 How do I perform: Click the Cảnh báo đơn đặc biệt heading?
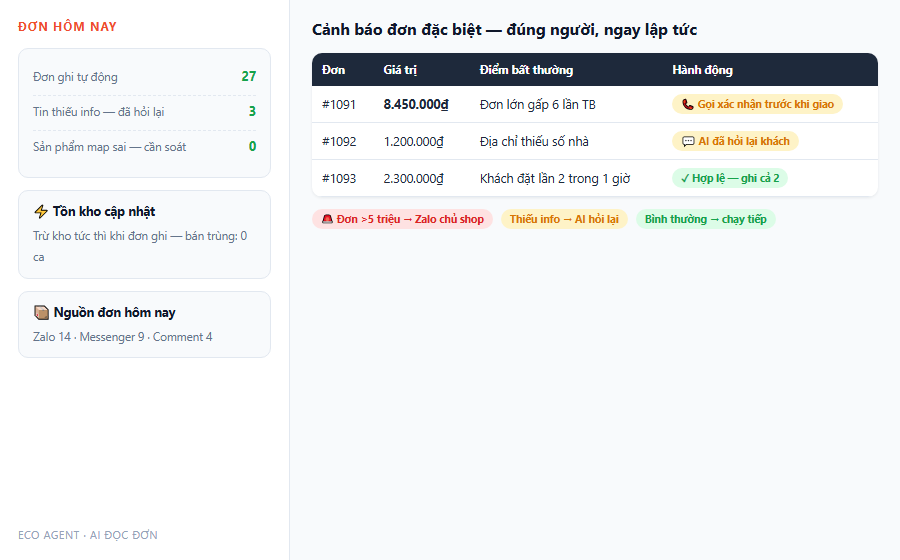tap(504, 30)
